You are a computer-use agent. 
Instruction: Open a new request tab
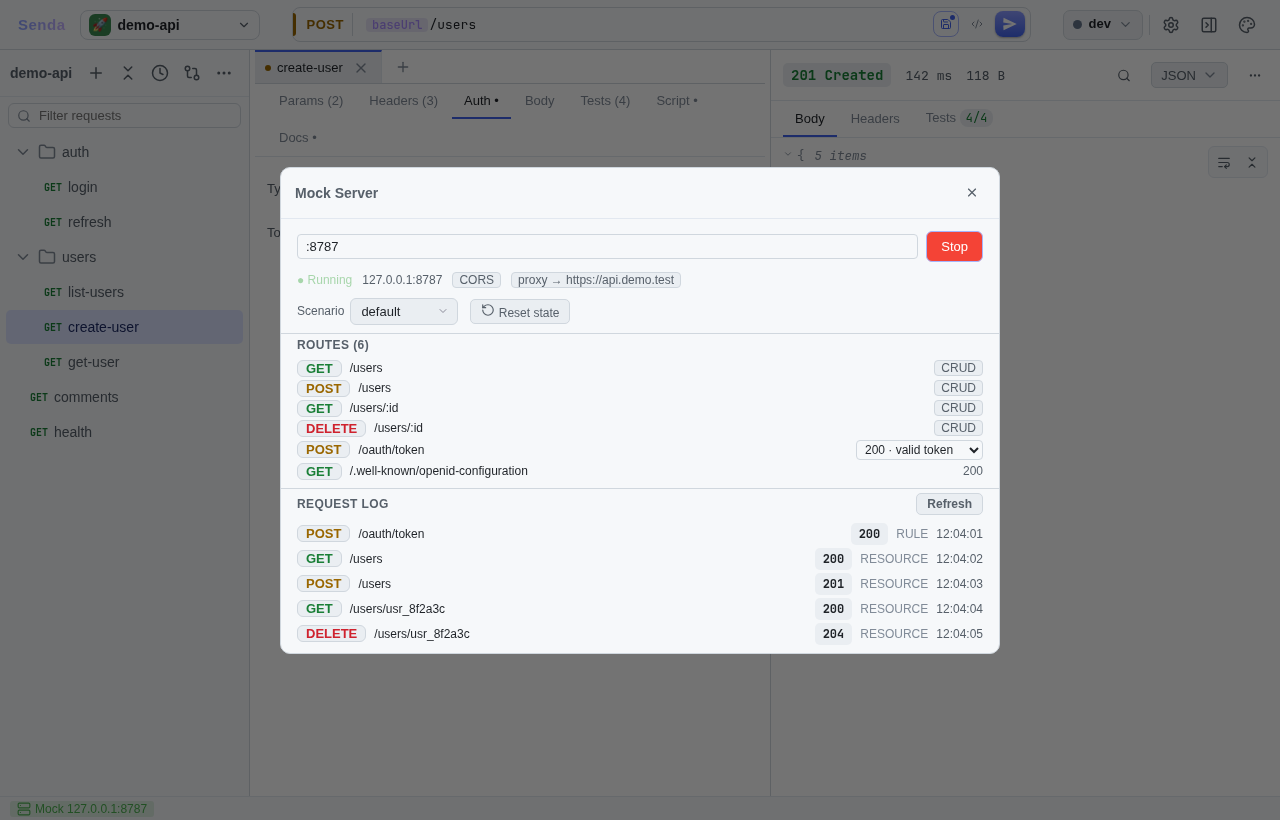pos(403,67)
